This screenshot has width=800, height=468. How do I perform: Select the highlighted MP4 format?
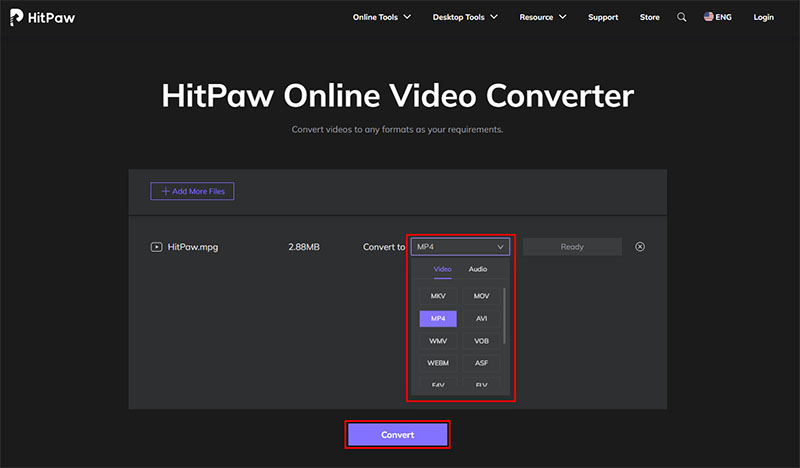[x=438, y=318]
